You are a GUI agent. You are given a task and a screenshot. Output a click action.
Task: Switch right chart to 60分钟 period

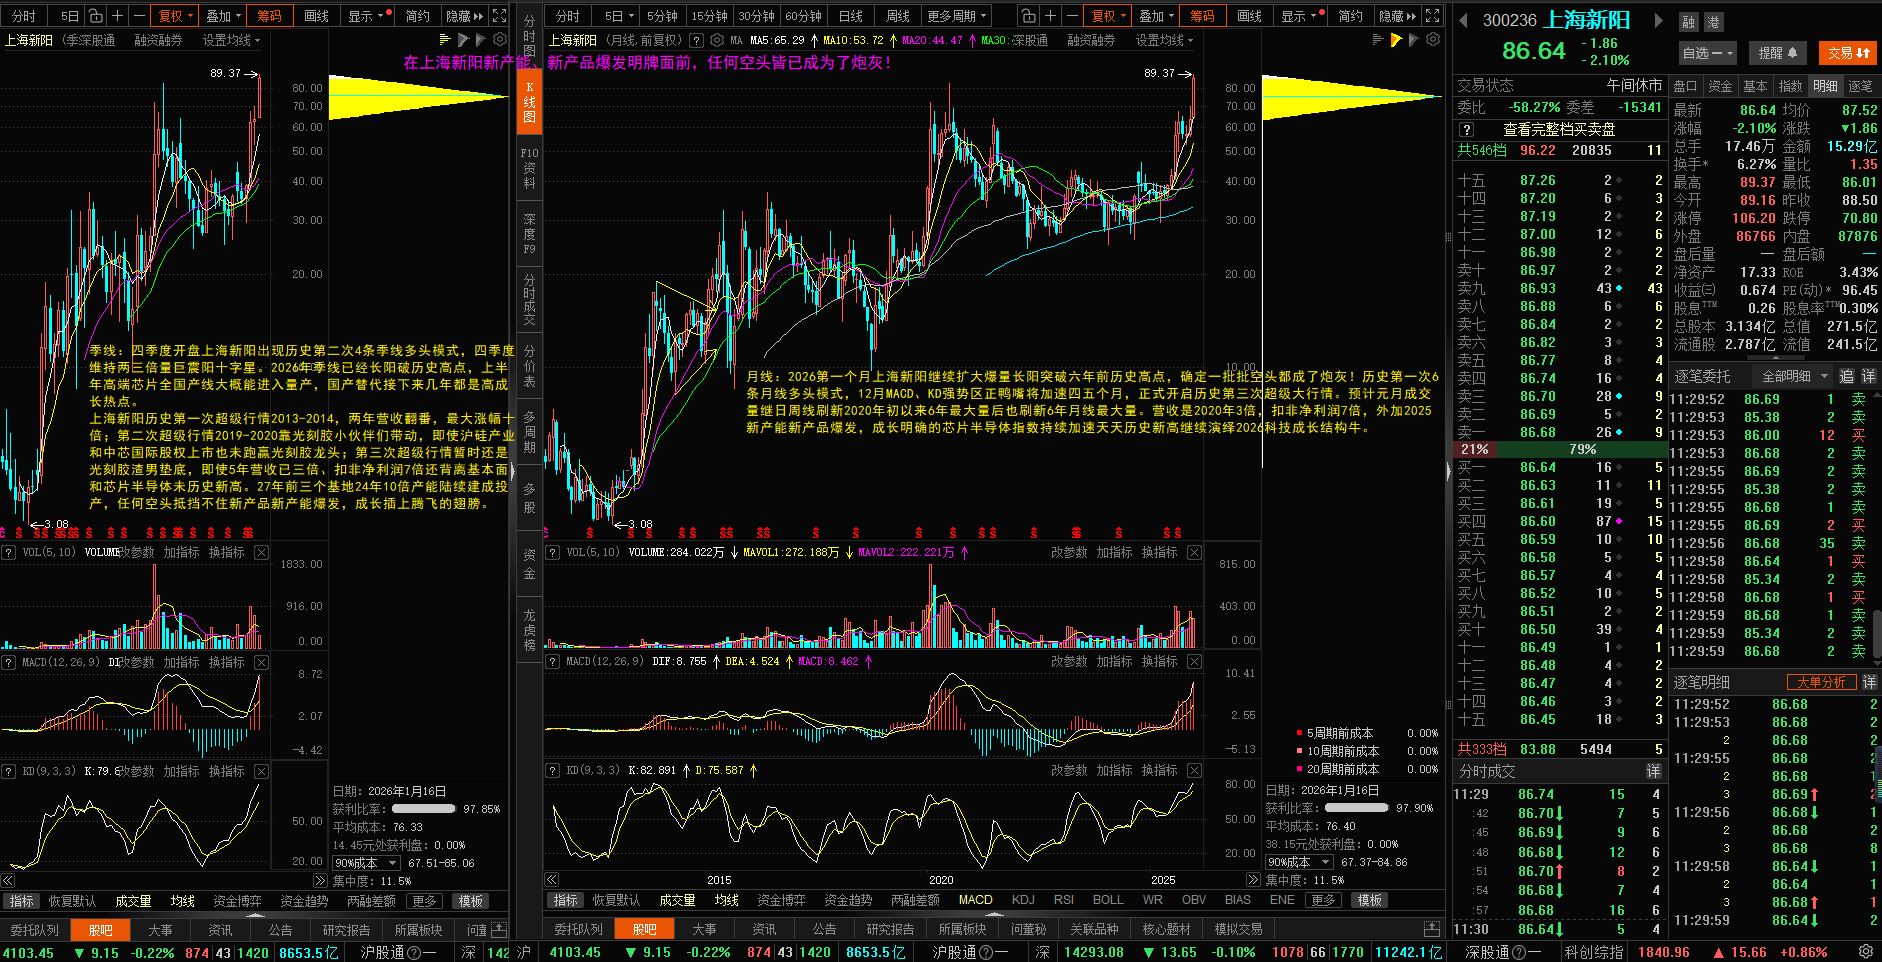point(803,16)
